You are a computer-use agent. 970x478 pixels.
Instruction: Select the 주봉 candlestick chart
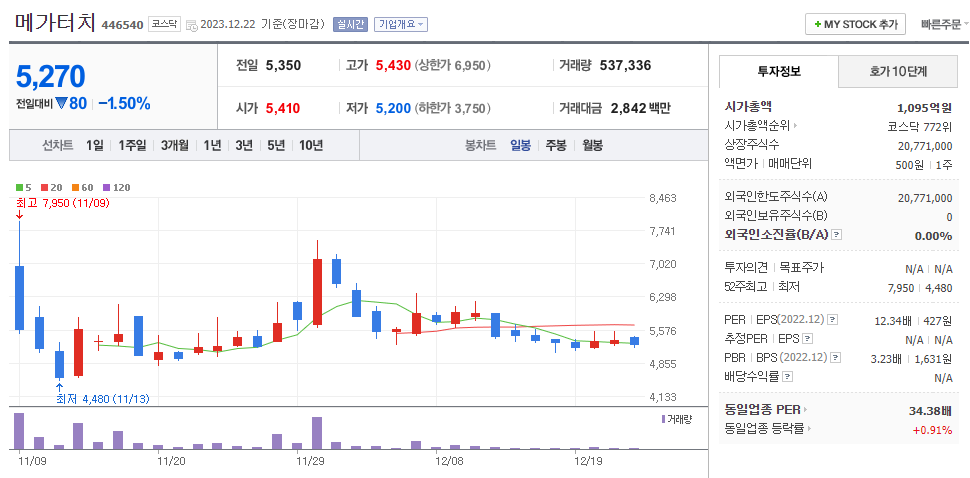point(556,145)
